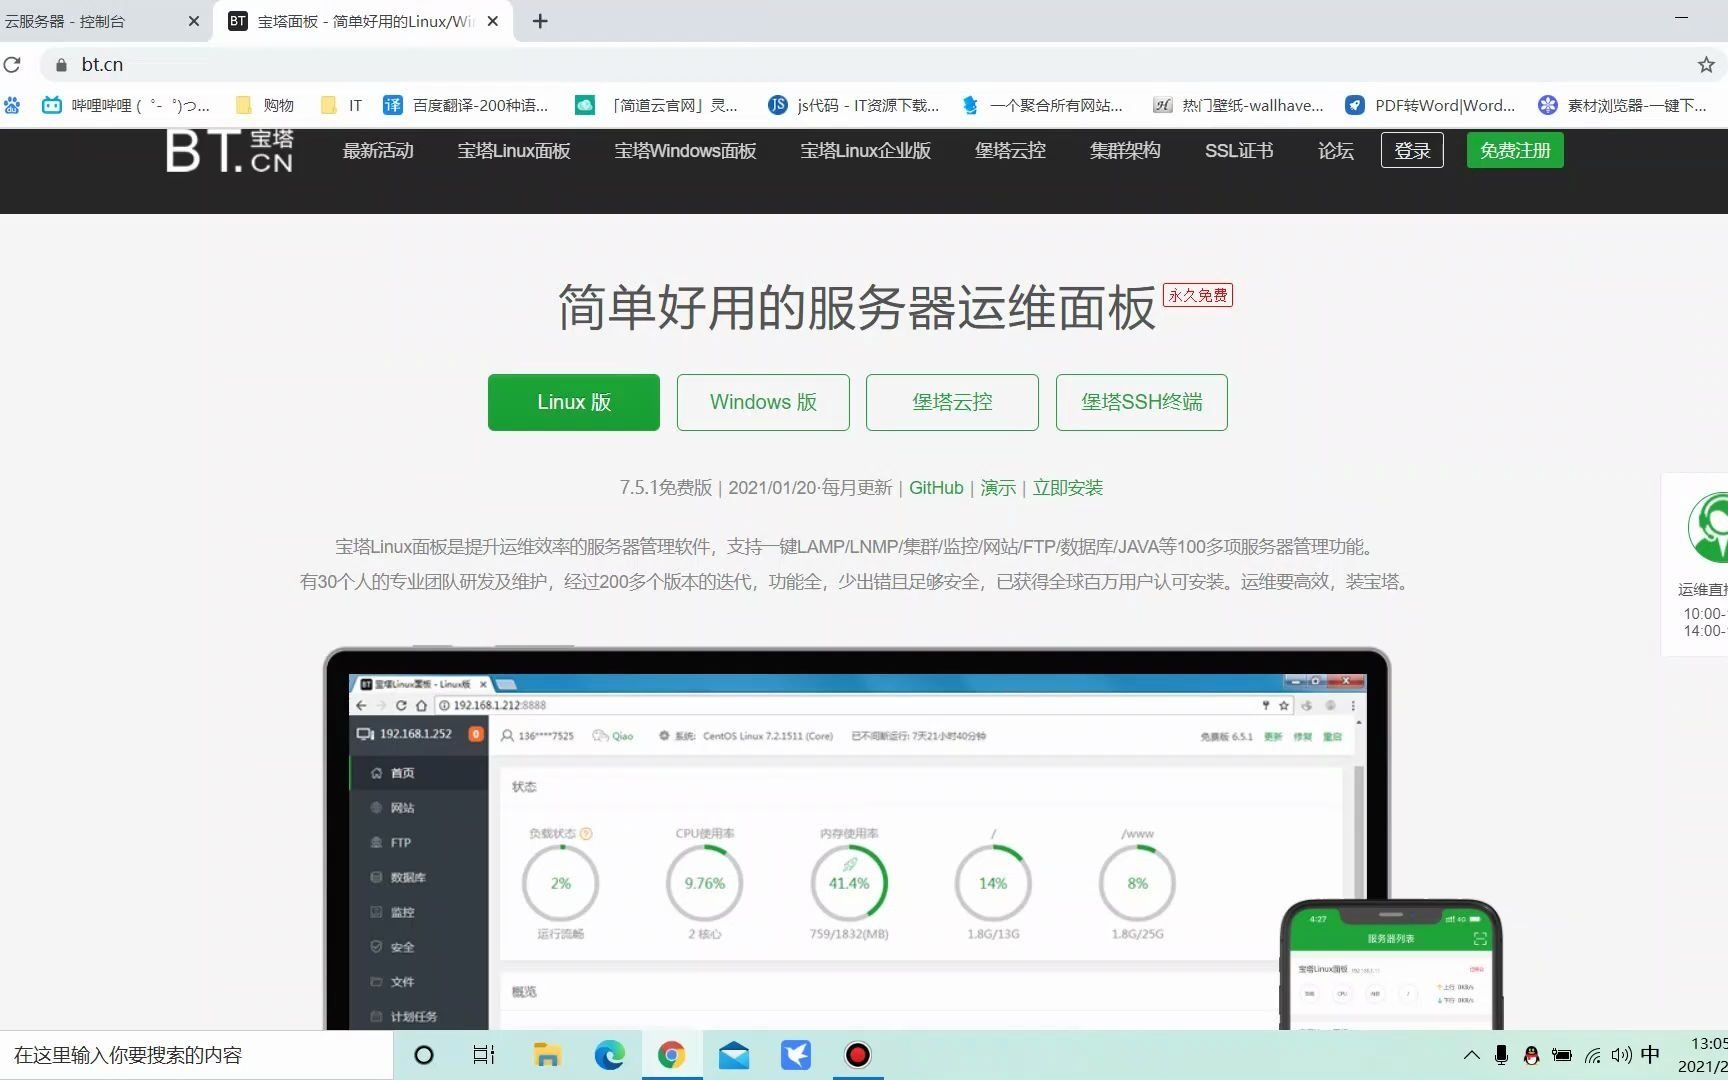Open Task View on taskbar

point(484,1055)
